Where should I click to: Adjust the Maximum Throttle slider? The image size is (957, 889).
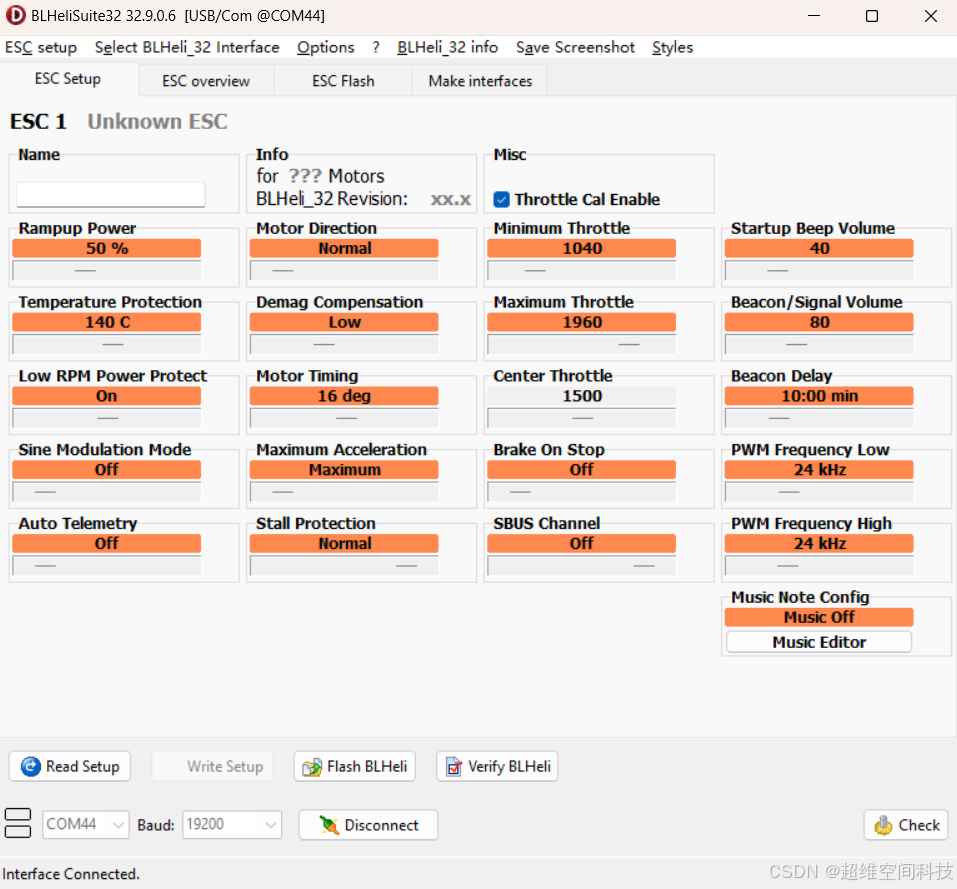(581, 344)
